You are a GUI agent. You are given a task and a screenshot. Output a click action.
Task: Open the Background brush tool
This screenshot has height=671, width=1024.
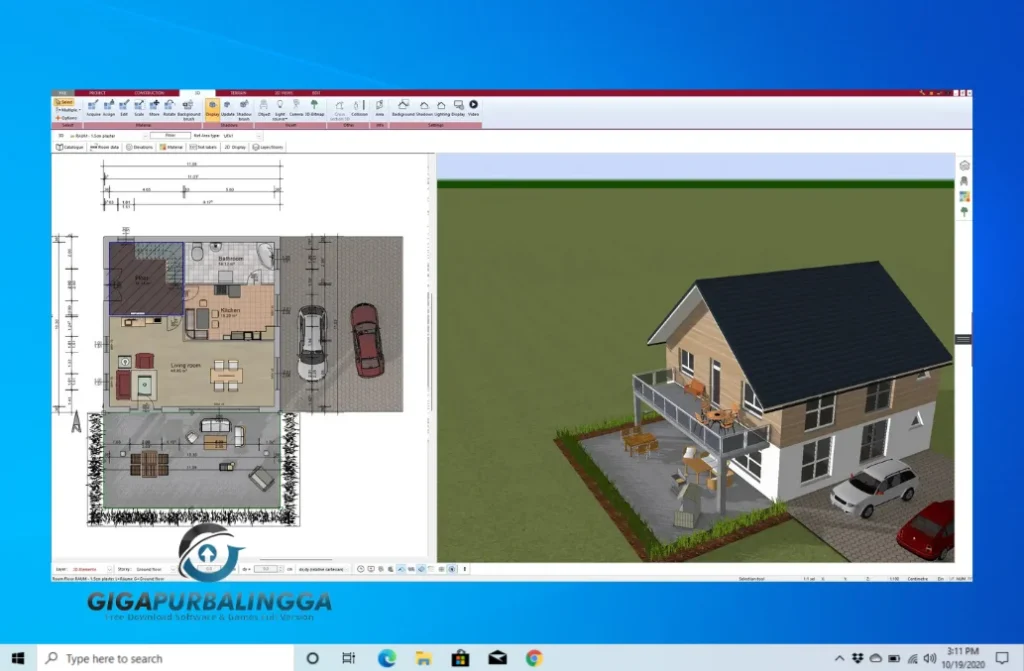[188, 104]
